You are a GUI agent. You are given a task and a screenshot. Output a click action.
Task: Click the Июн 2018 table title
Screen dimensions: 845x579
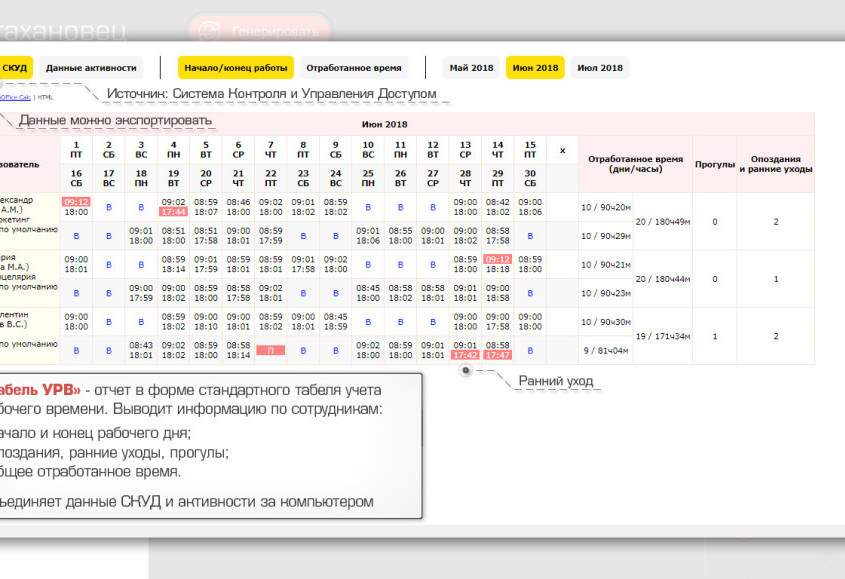tap(384, 125)
